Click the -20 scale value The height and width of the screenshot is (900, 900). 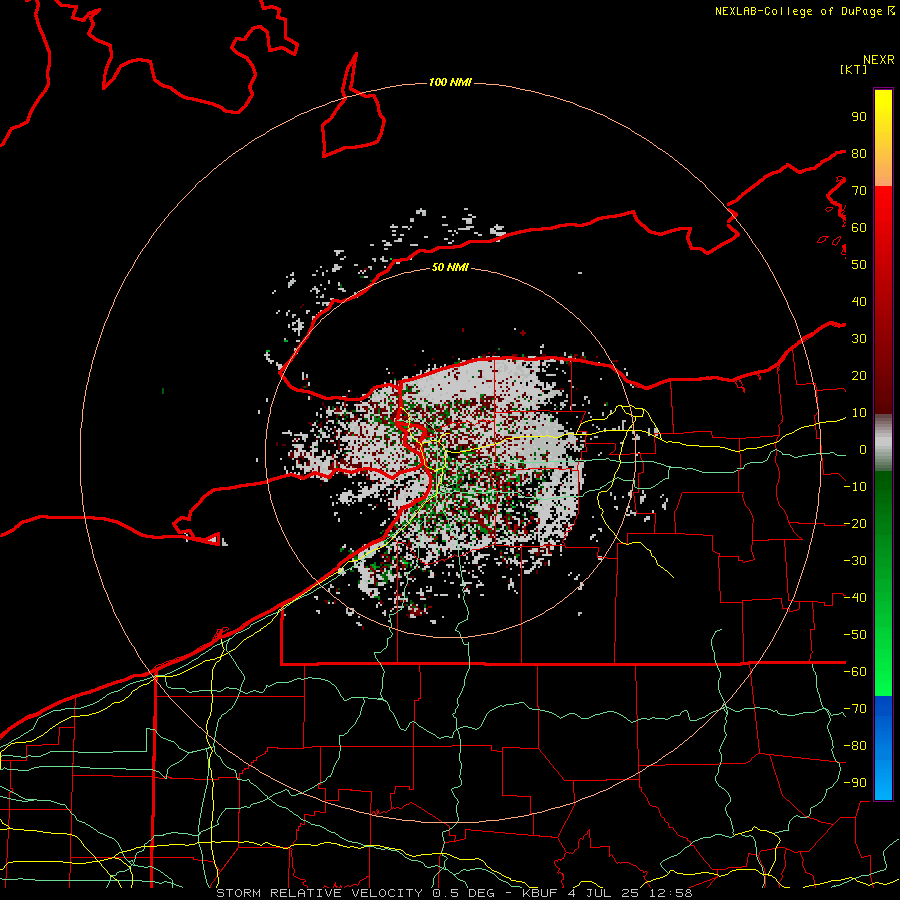855,524
